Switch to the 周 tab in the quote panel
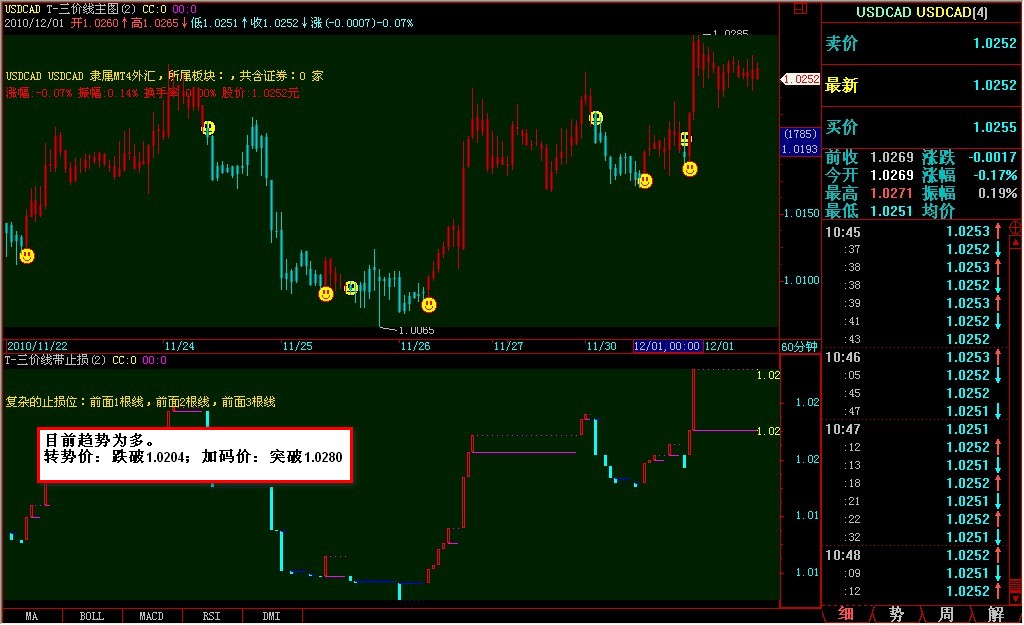The image size is (1024, 625). (946, 614)
